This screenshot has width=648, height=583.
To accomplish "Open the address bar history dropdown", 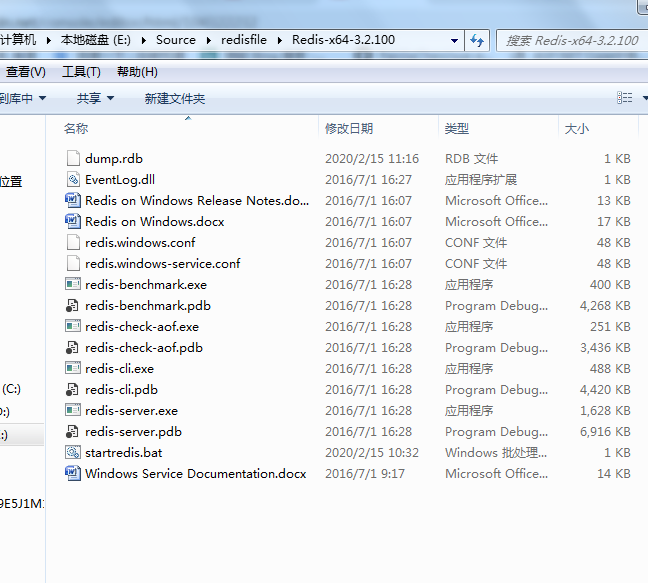I will (454, 40).
